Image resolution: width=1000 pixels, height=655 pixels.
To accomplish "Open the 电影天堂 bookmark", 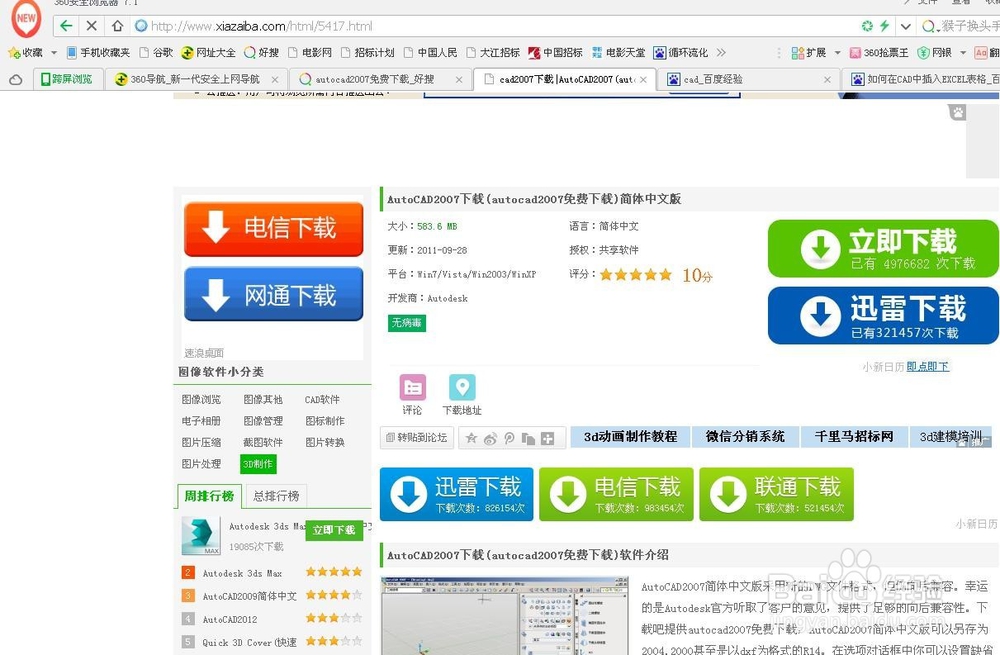I will point(619,52).
